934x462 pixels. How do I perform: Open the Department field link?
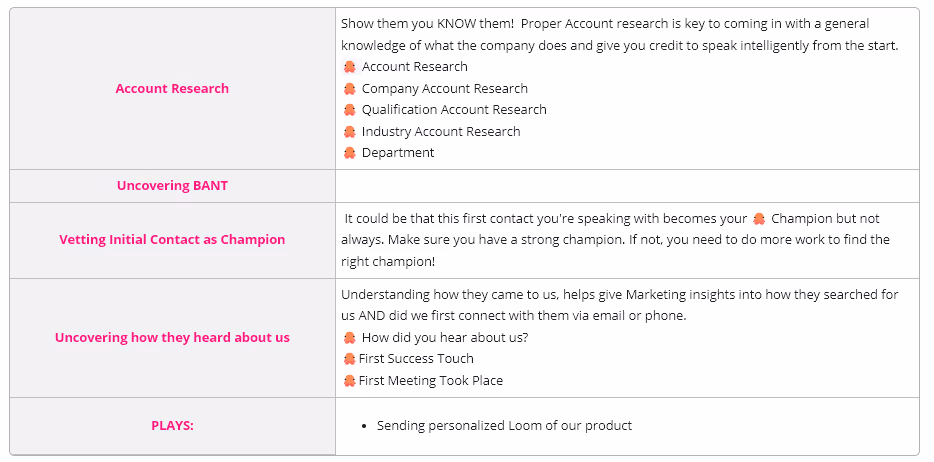point(398,153)
